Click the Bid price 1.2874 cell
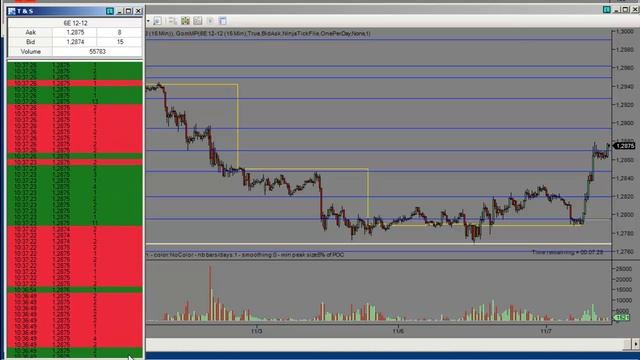Image resolution: width=640 pixels, height=360 pixels. [x=75, y=42]
